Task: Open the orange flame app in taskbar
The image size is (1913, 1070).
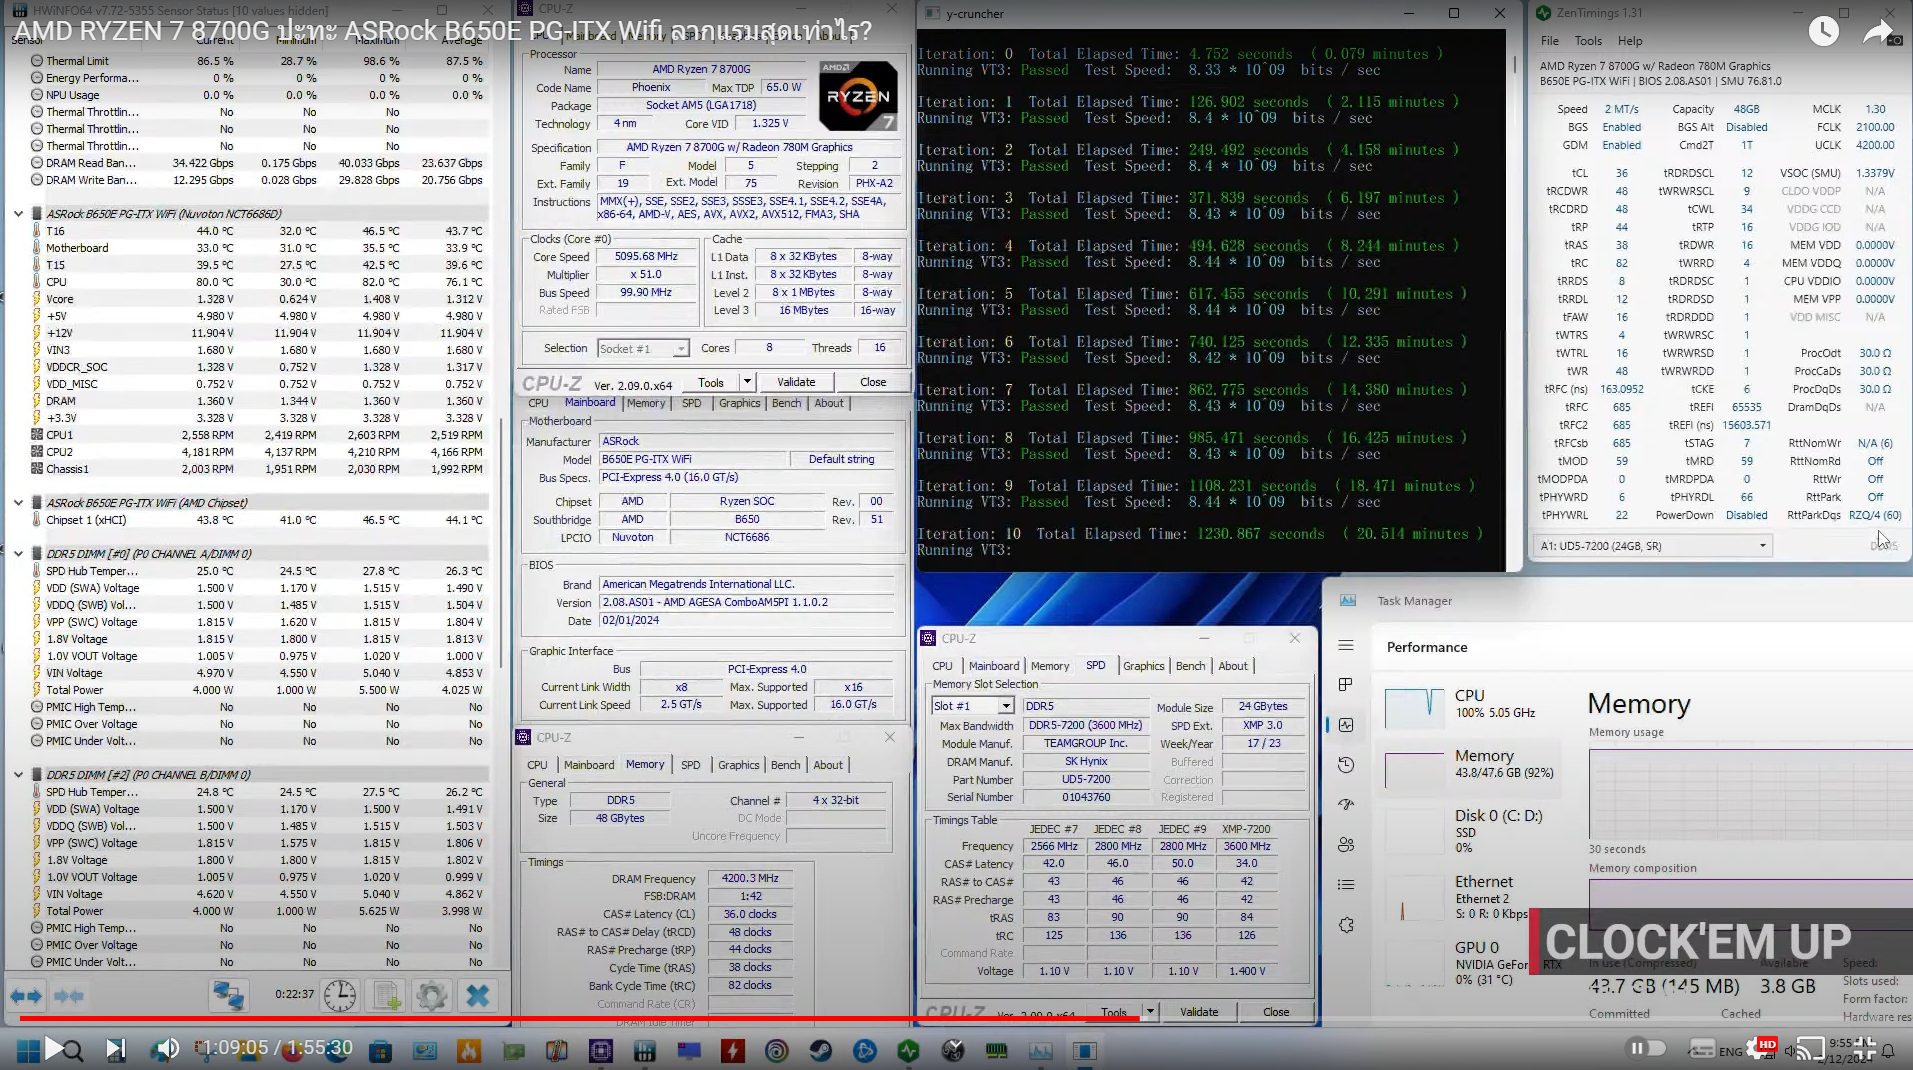Action: (468, 1050)
